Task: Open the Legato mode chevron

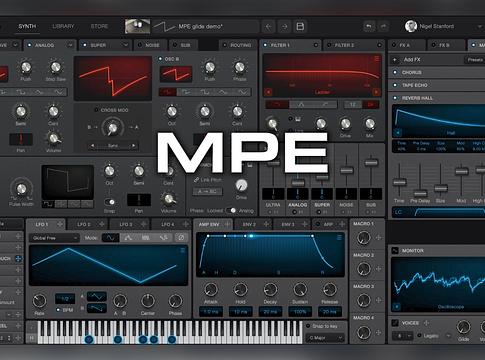Action: (448, 336)
